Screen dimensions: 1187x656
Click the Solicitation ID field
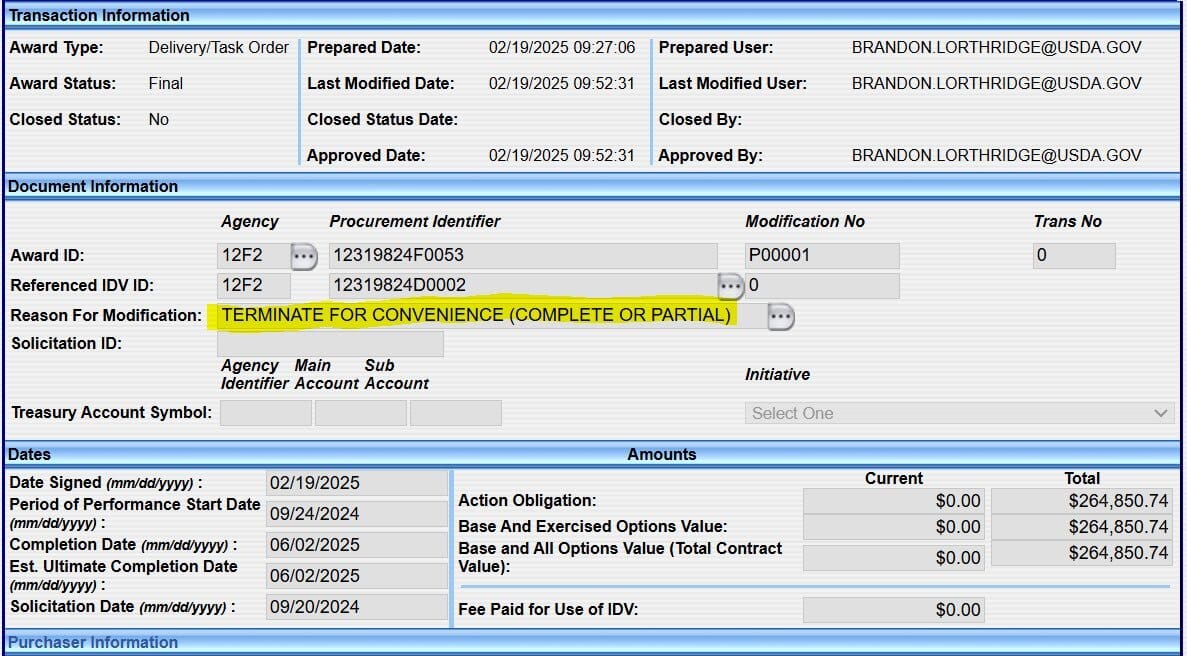click(x=330, y=344)
